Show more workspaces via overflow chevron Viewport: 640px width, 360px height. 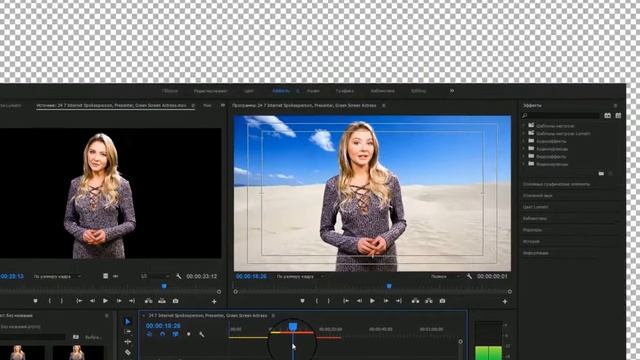(x=452, y=91)
